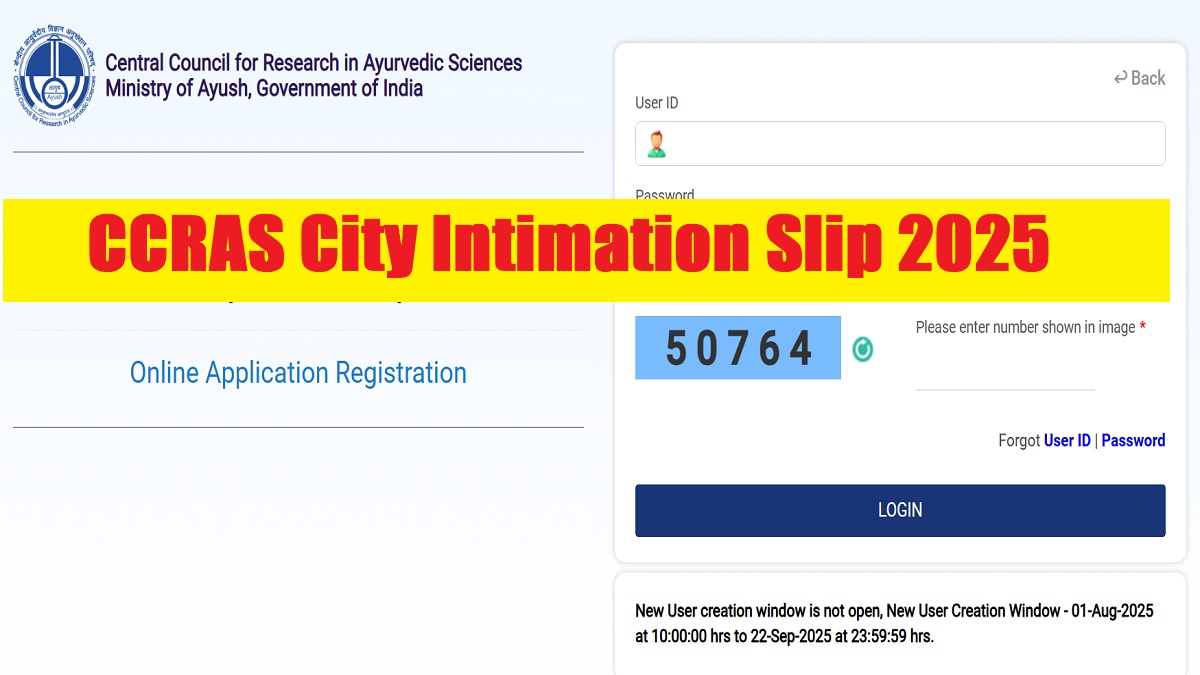Click the Back link at top right
The width and height of the screenshot is (1200, 675).
(x=1148, y=78)
